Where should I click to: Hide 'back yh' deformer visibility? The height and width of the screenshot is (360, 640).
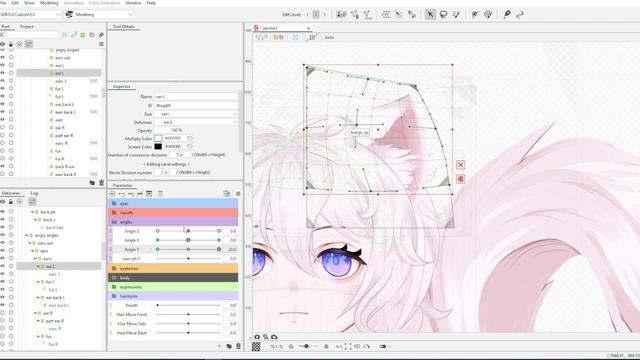2,212
